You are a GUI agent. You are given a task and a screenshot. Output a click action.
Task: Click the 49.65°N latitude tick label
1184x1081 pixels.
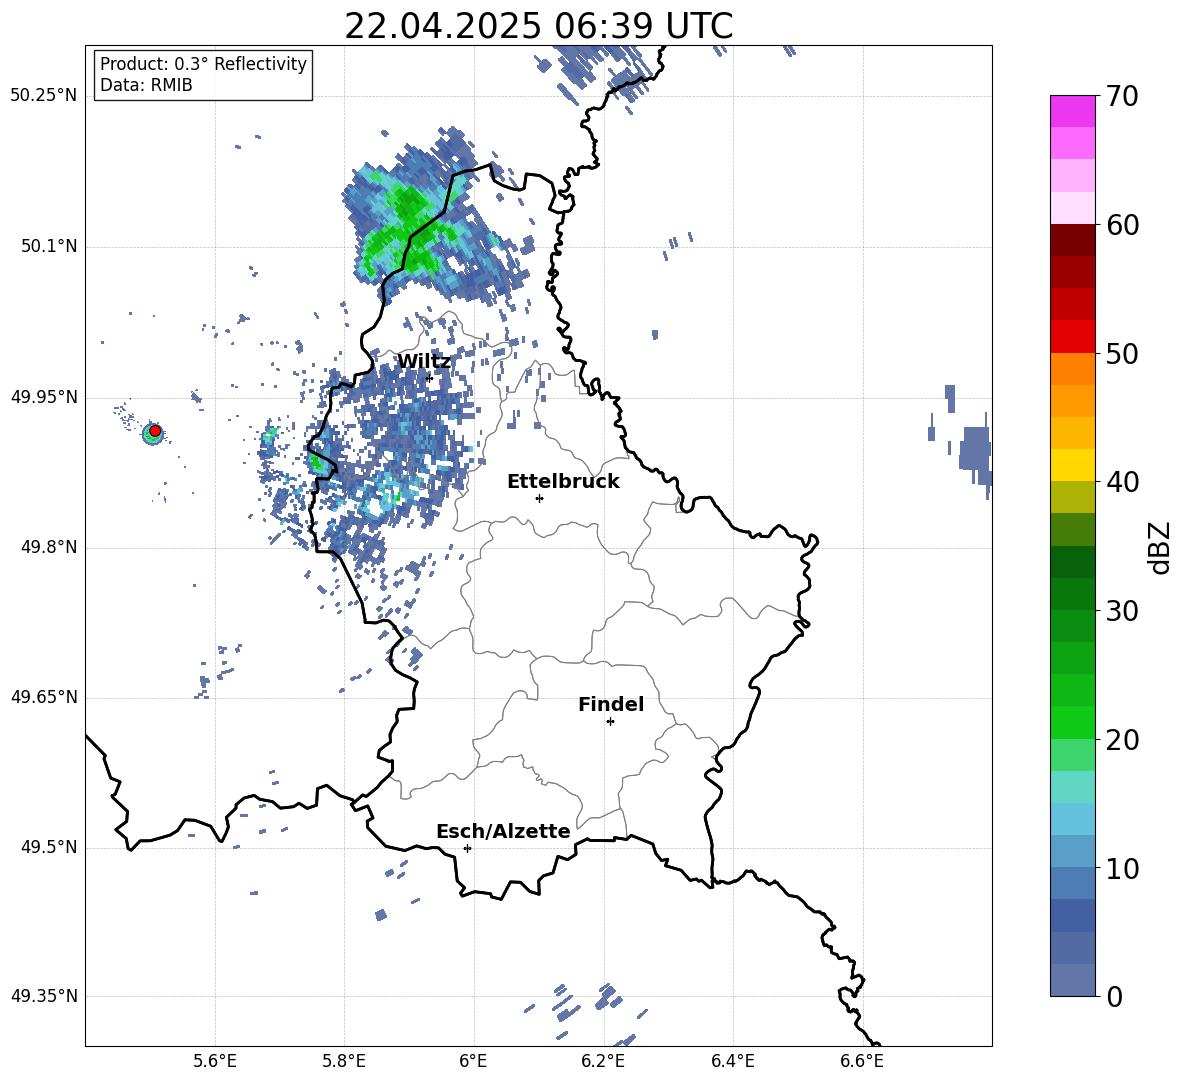pyautogui.click(x=44, y=697)
